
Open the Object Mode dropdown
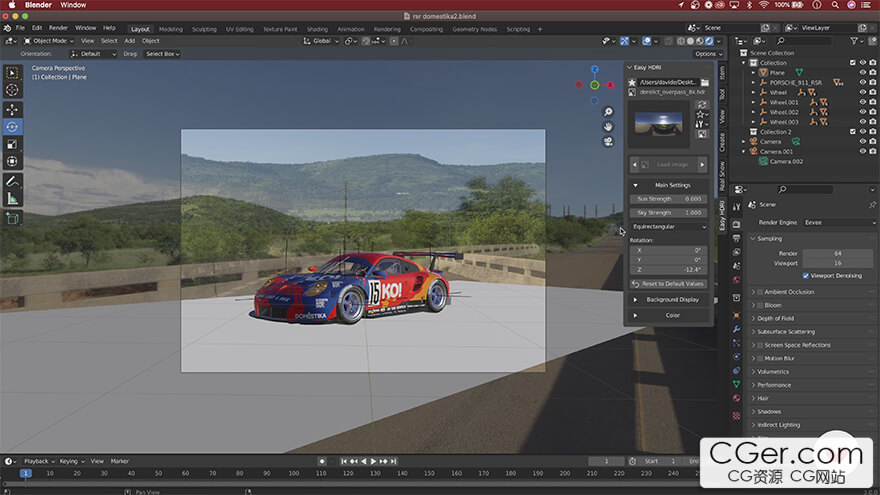(x=49, y=41)
